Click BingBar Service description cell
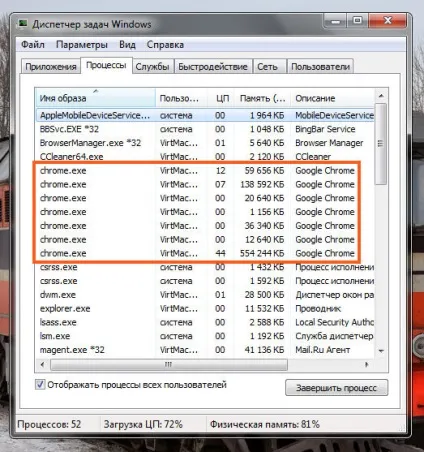 (325, 129)
